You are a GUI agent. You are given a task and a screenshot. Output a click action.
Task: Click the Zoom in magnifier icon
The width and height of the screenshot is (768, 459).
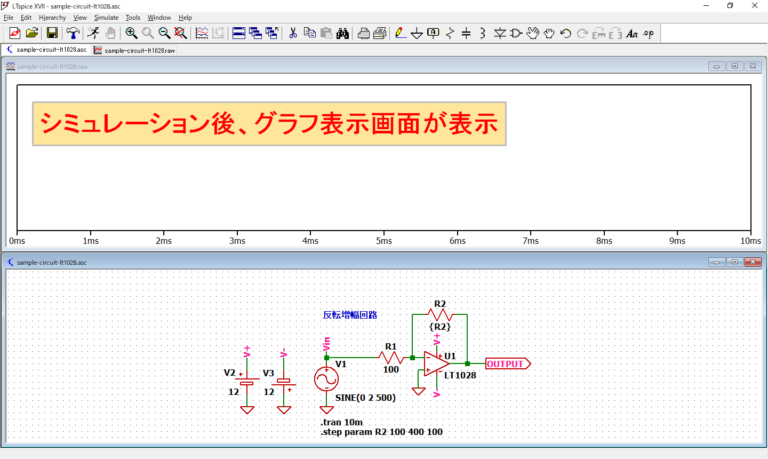(x=131, y=33)
